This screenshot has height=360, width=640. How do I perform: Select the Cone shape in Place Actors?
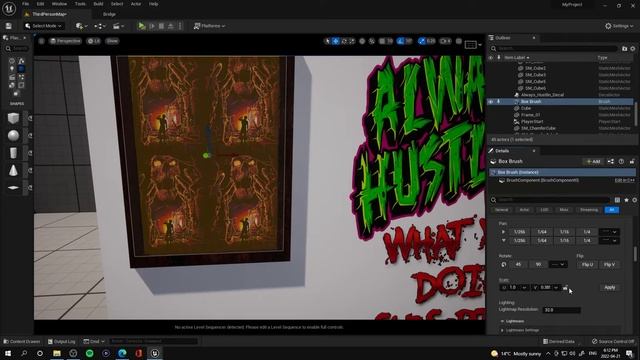[13, 170]
